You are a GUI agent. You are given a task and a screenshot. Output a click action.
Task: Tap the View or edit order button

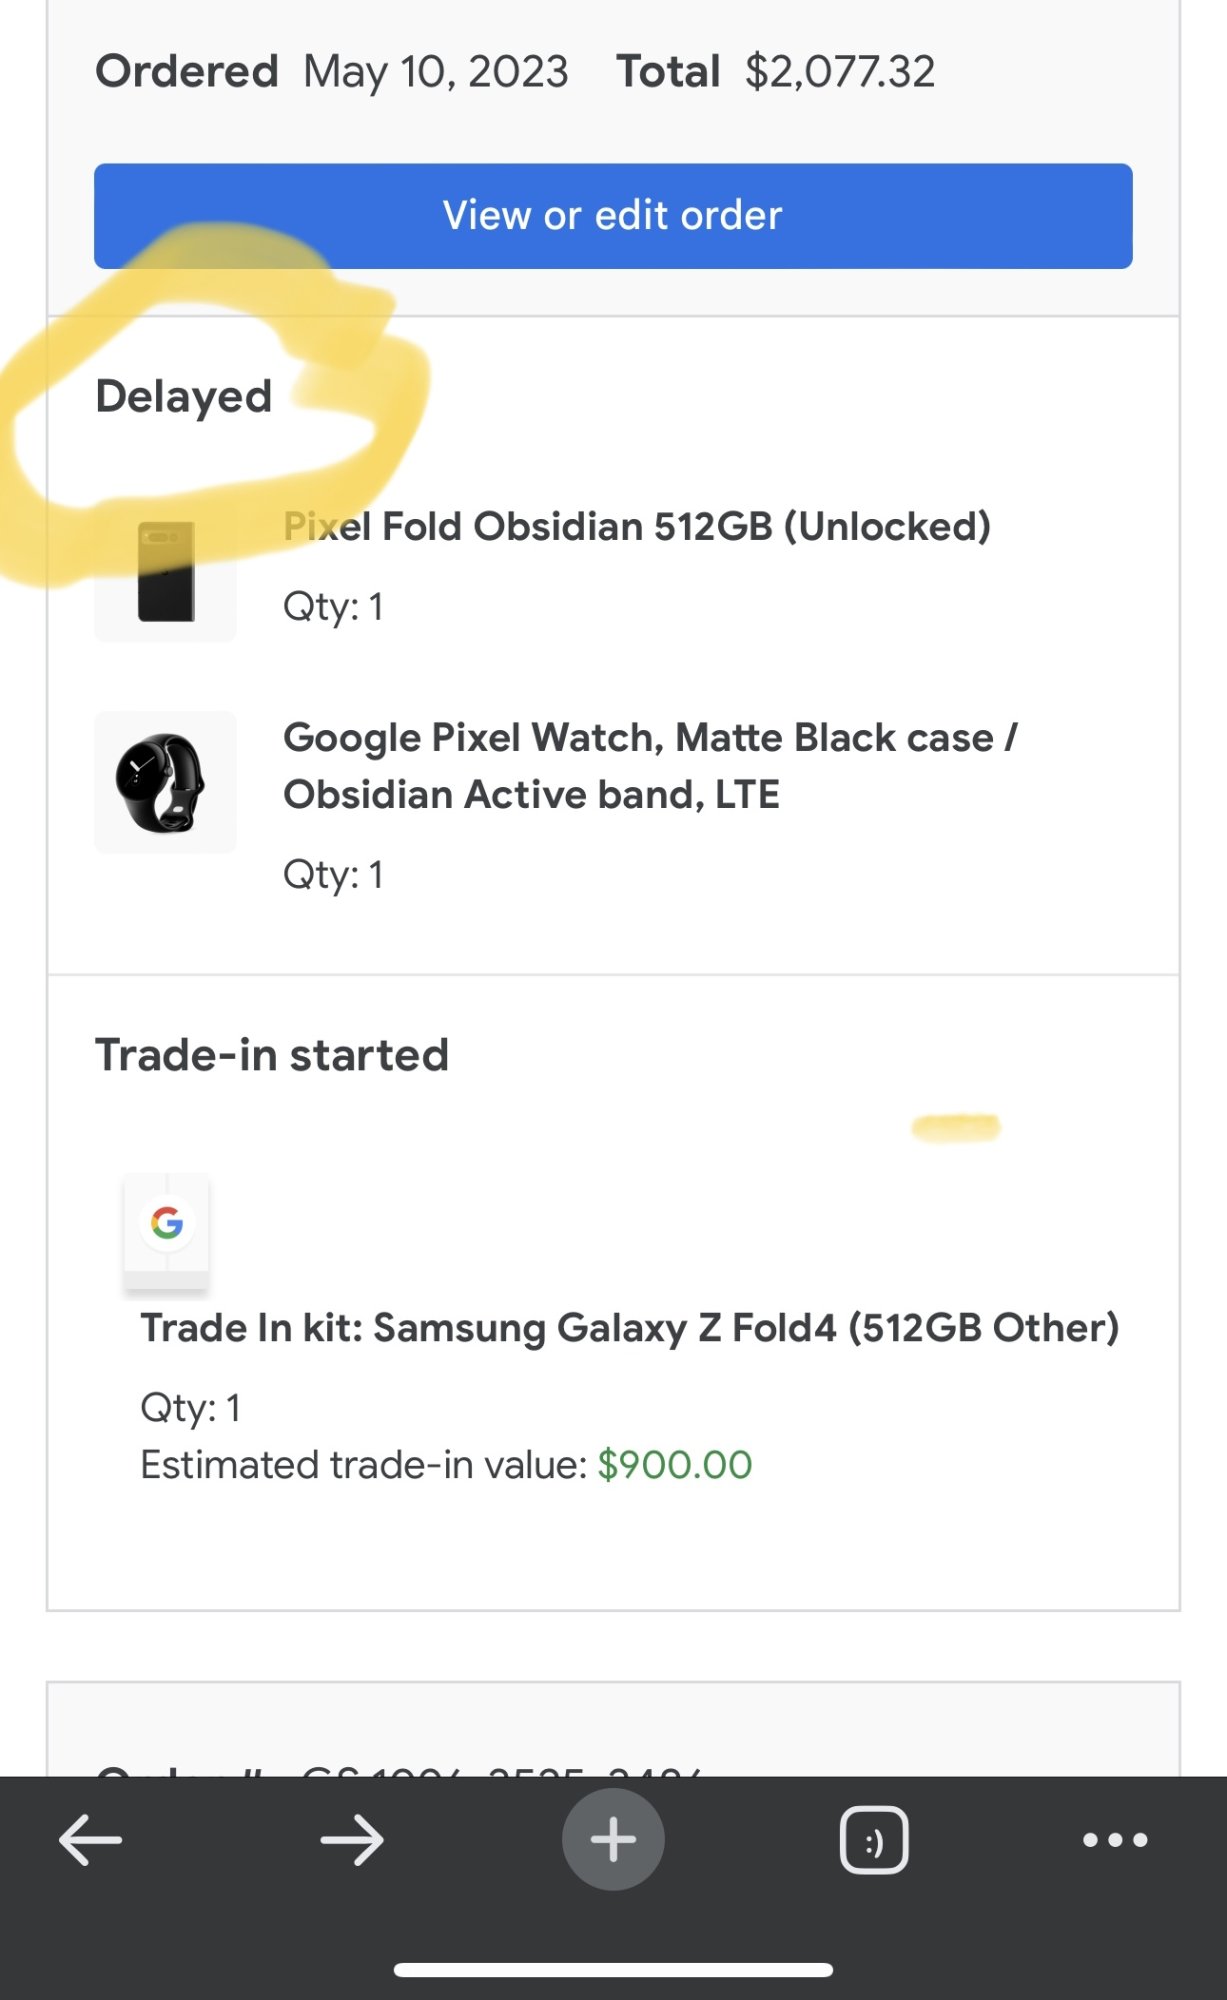pyautogui.click(x=613, y=216)
